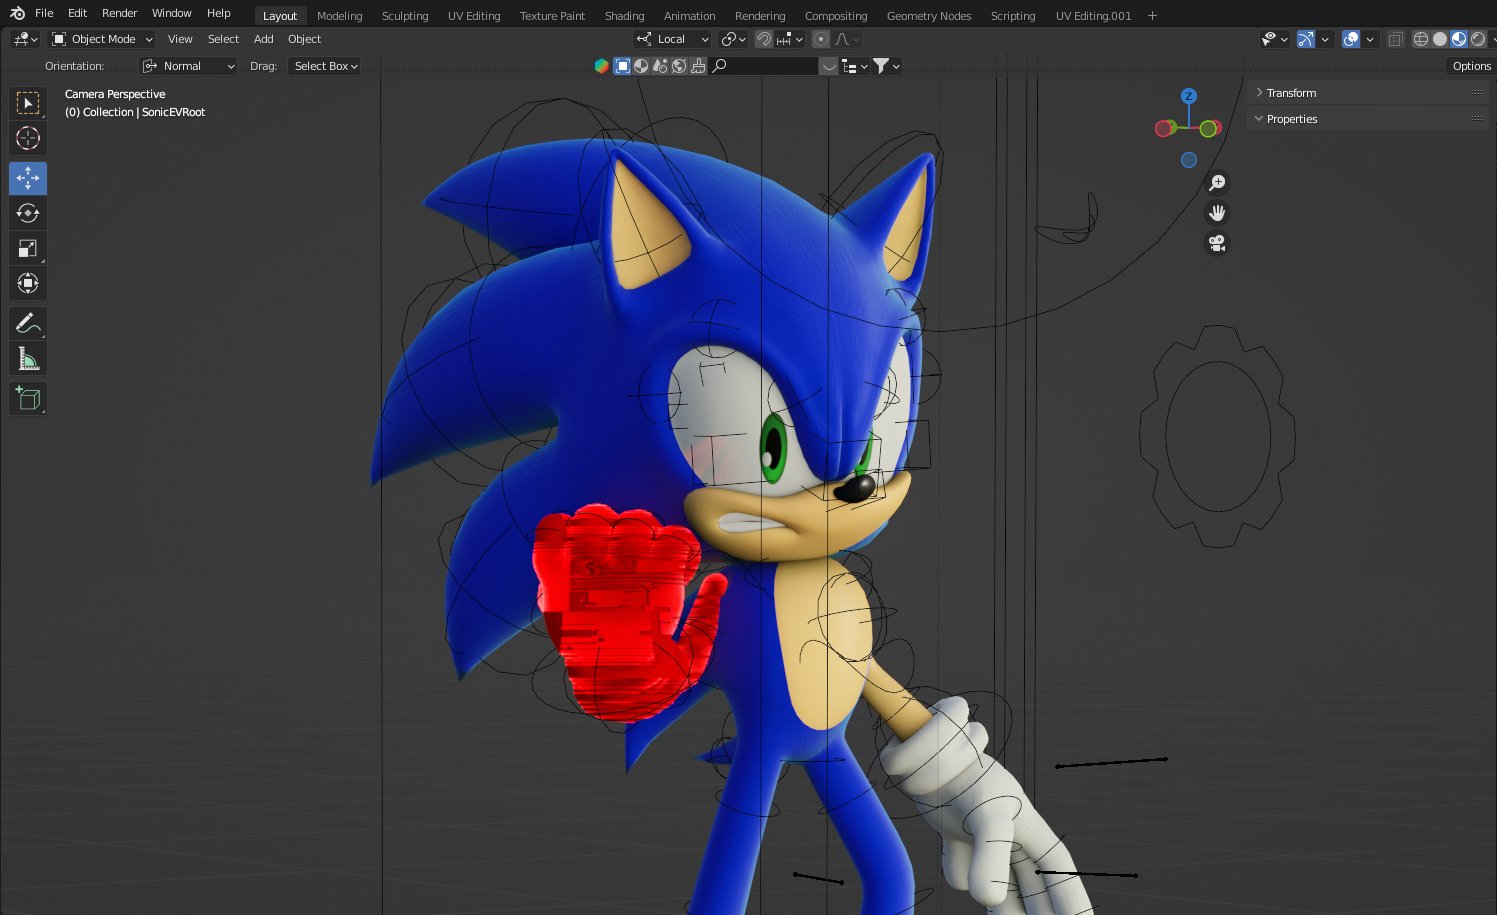
Task: Click the zoom magnifier viewport icon
Action: click(1217, 183)
